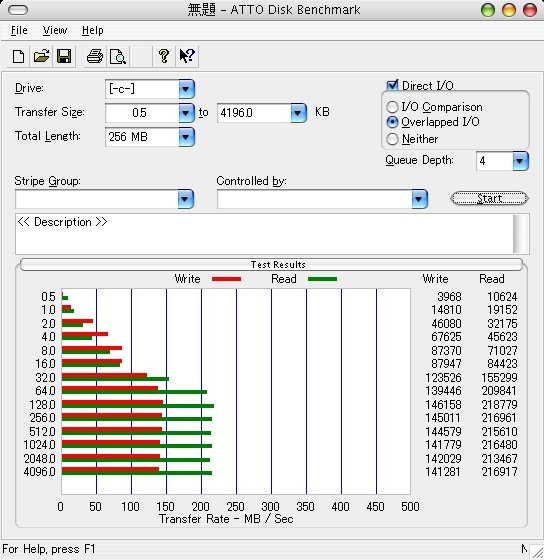Open the File menu
The width and height of the screenshot is (544, 560).
(x=19, y=31)
